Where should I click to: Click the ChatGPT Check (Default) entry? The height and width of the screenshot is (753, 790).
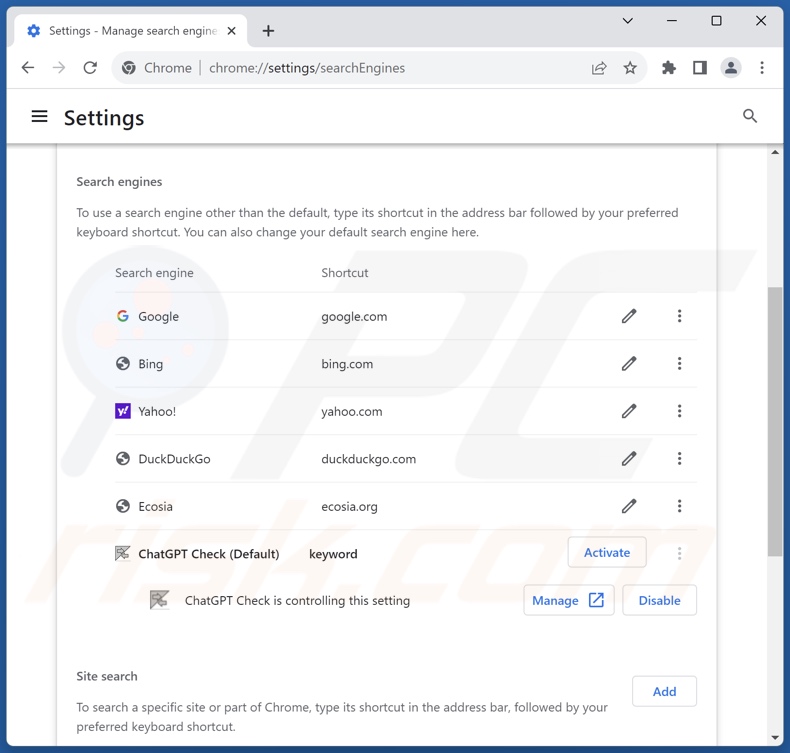tap(209, 554)
